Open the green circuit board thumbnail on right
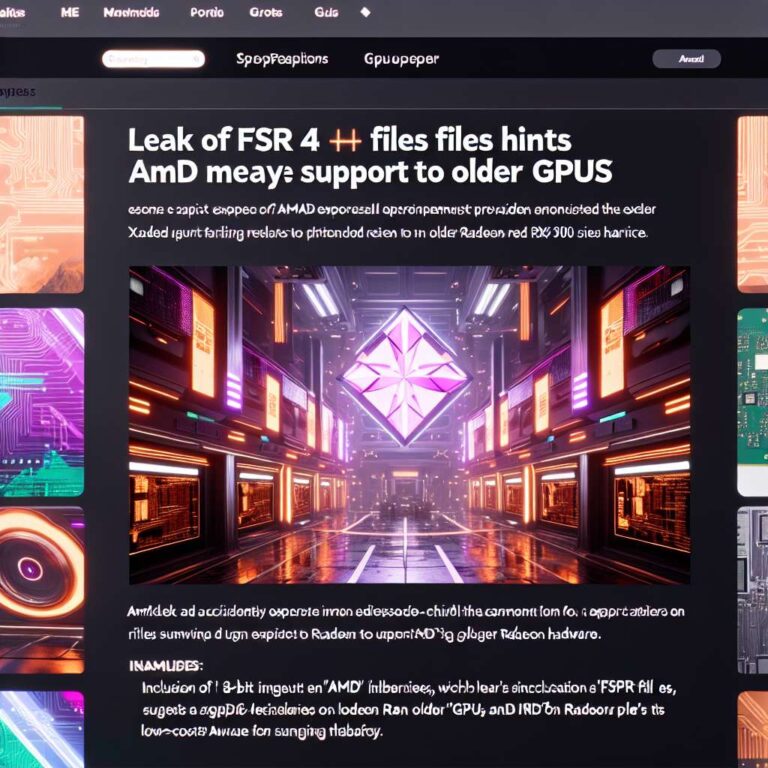768x768 pixels. [x=752, y=402]
